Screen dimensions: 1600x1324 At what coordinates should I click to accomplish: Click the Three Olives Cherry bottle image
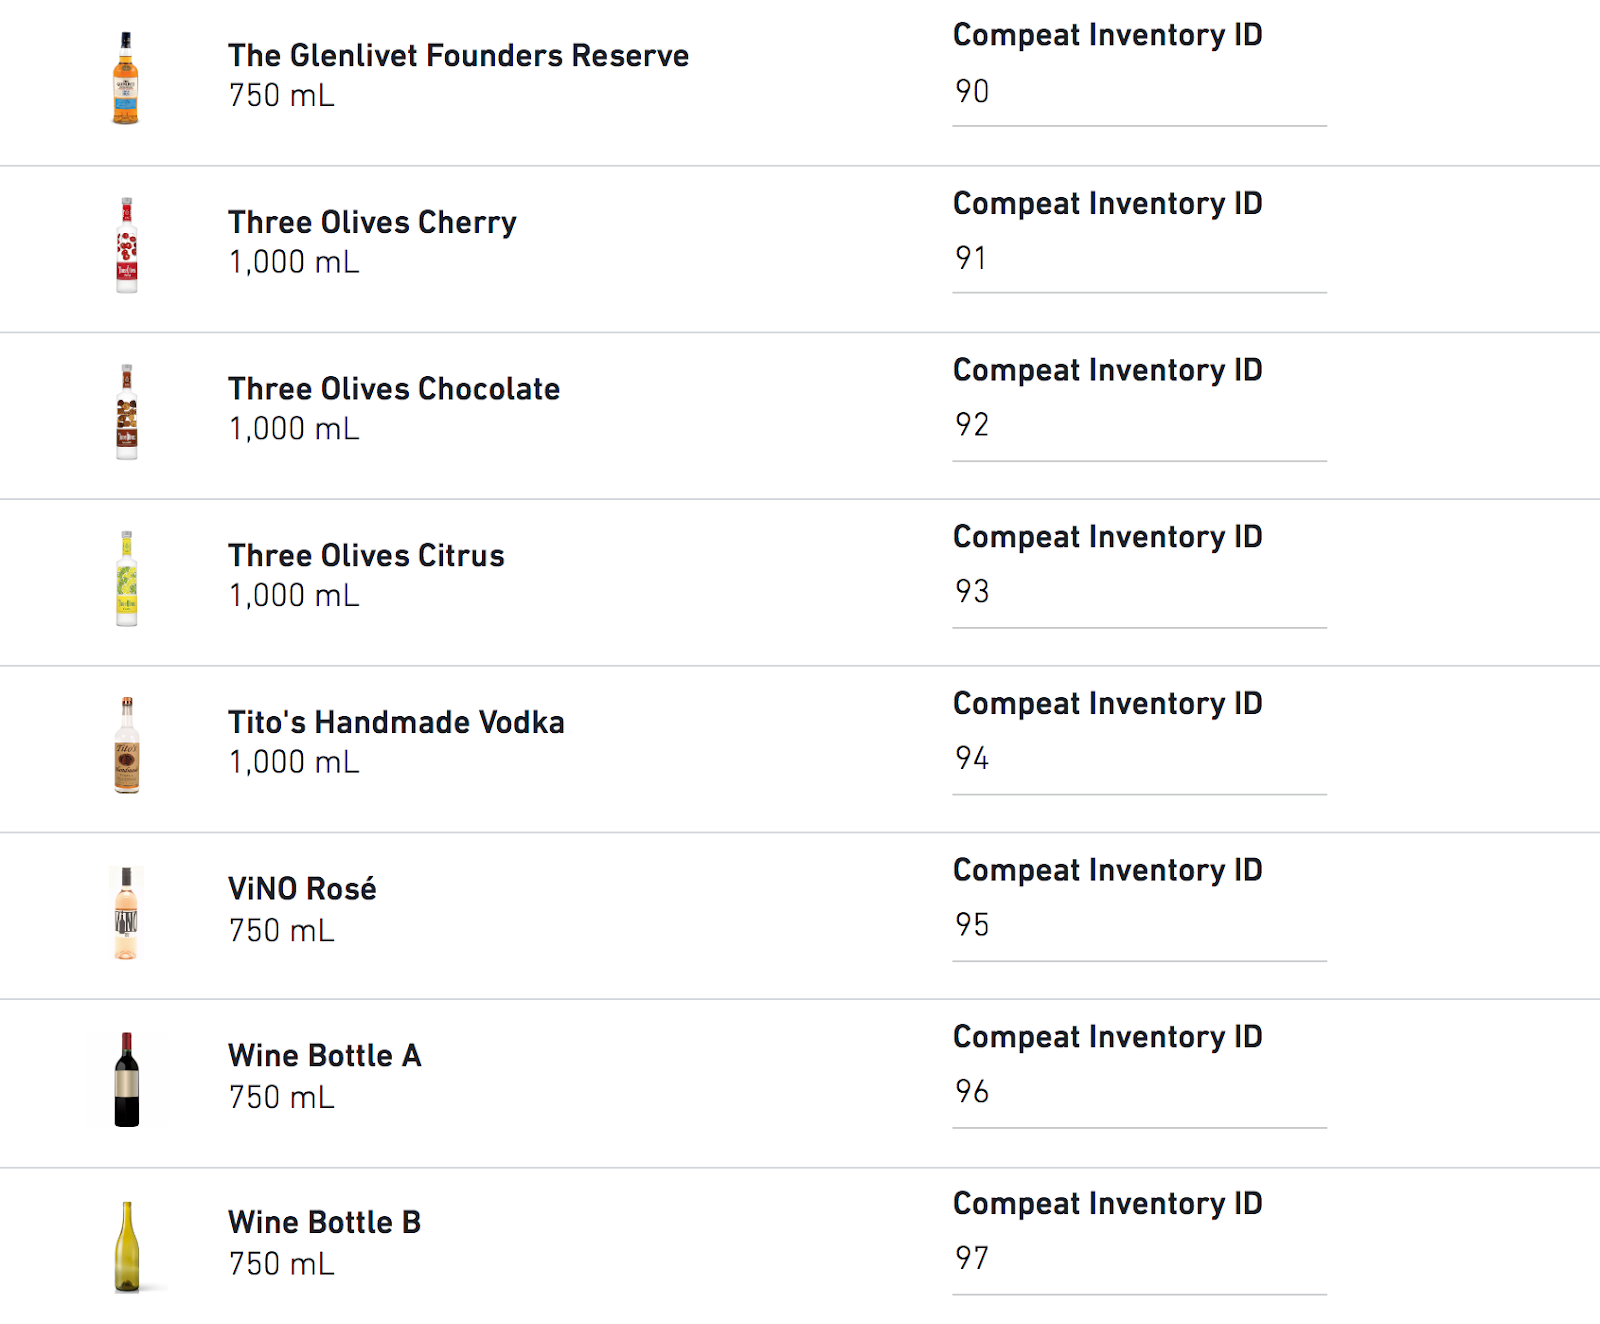(x=126, y=245)
